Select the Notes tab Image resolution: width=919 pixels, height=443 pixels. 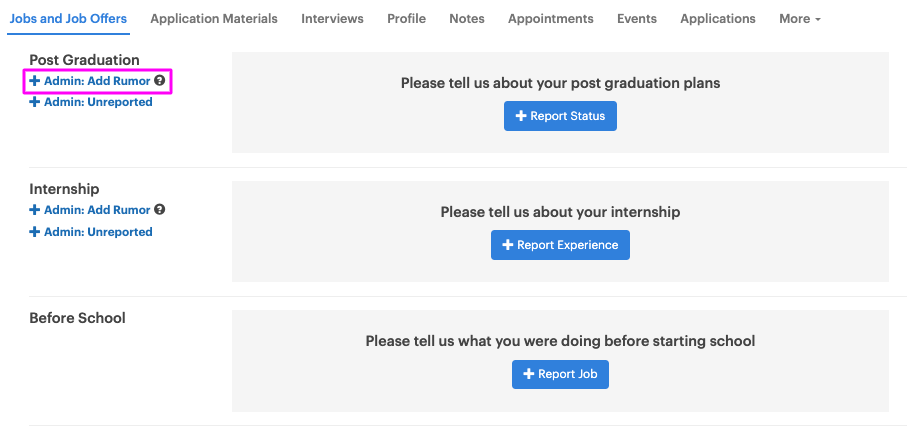[x=467, y=19]
